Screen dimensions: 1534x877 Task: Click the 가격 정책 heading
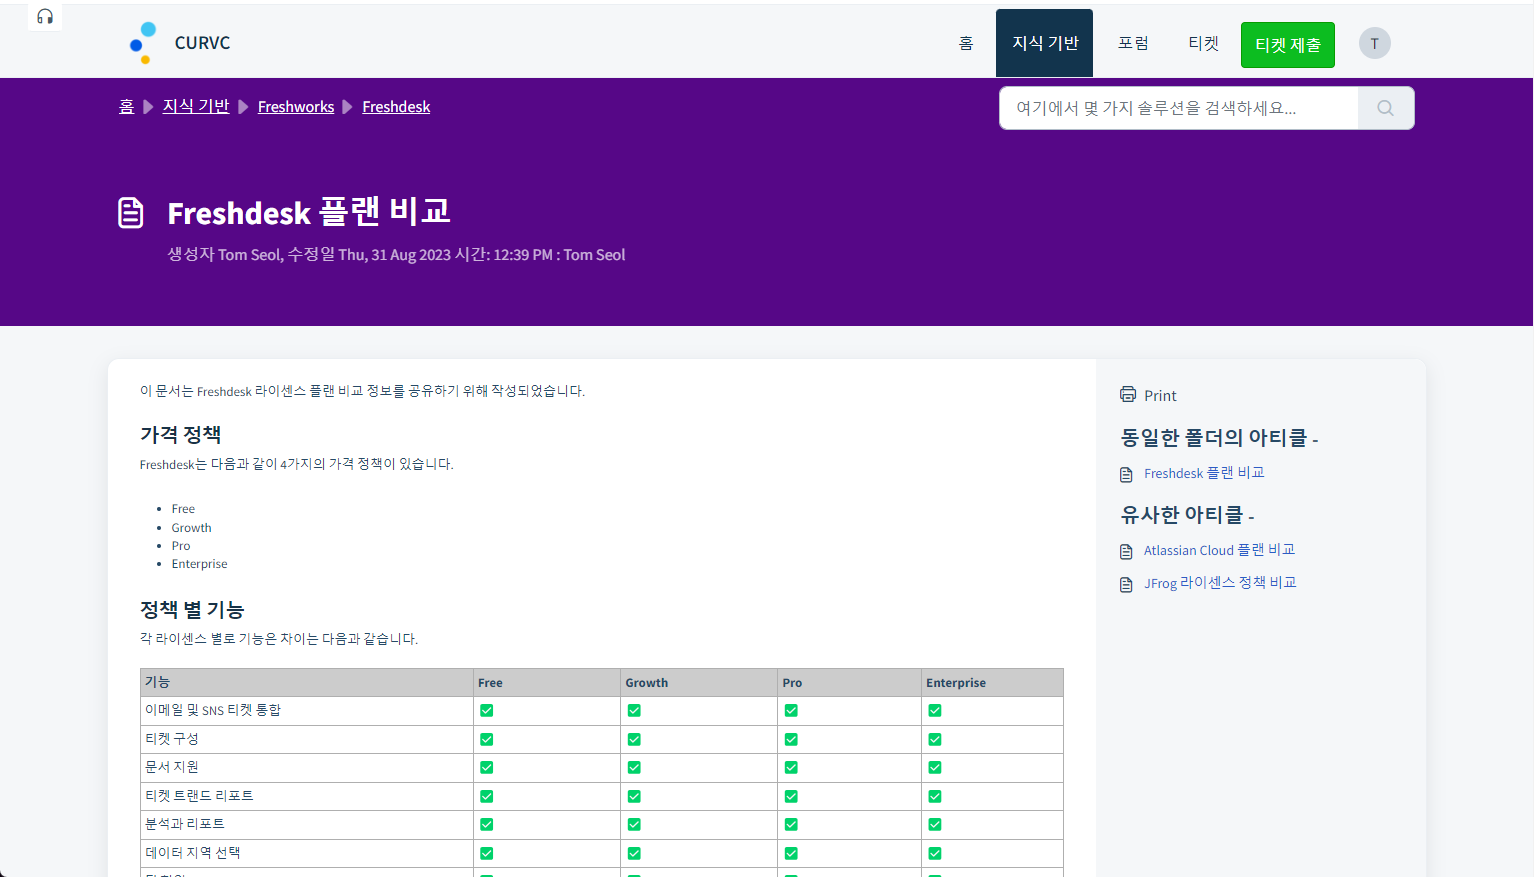(x=180, y=435)
